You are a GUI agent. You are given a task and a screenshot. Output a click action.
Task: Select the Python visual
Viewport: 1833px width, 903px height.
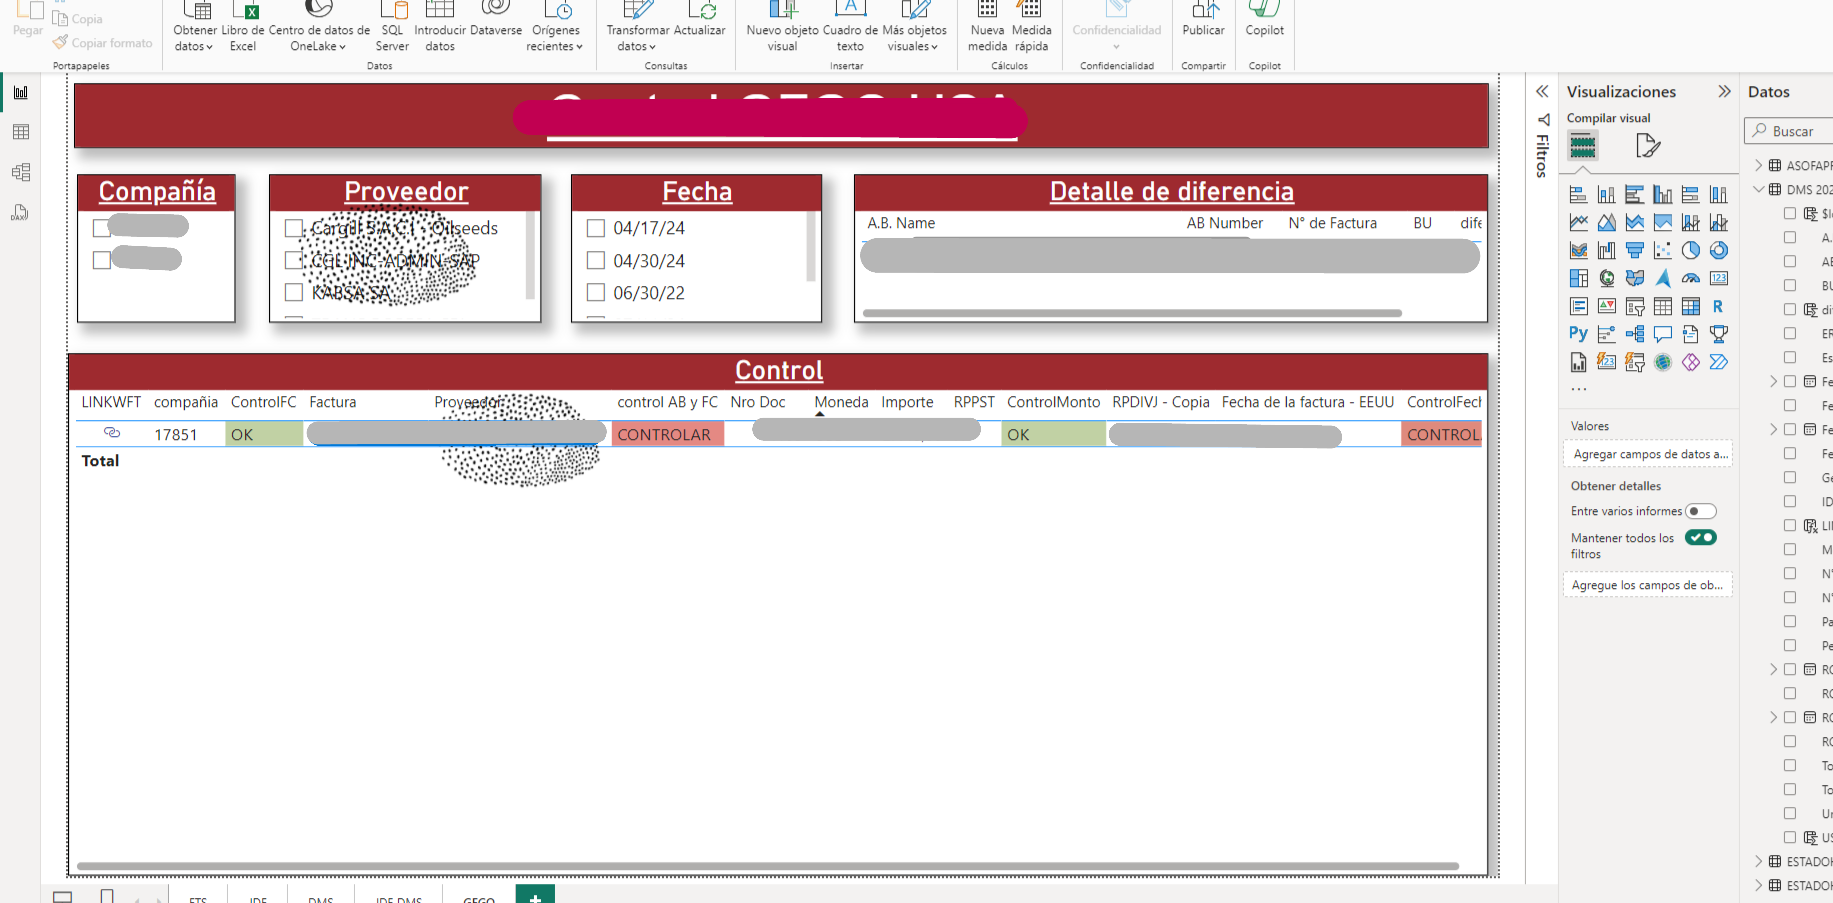coord(1578,334)
